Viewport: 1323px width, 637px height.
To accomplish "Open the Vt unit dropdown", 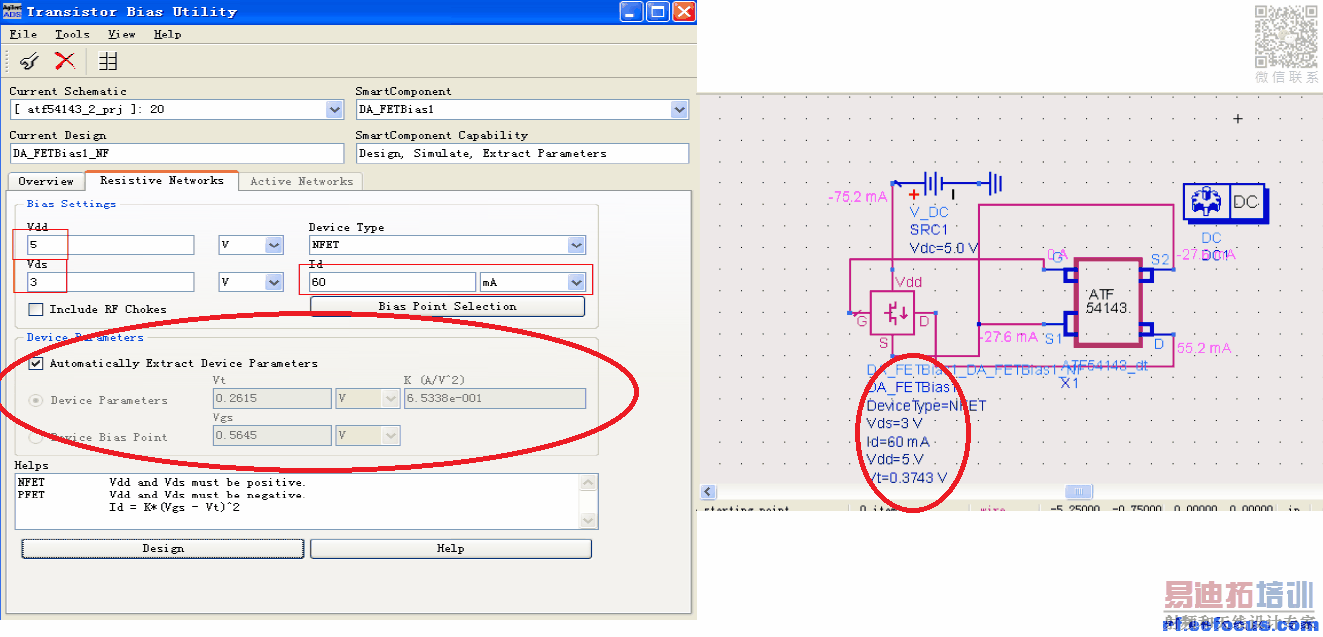I will (391, 399).
